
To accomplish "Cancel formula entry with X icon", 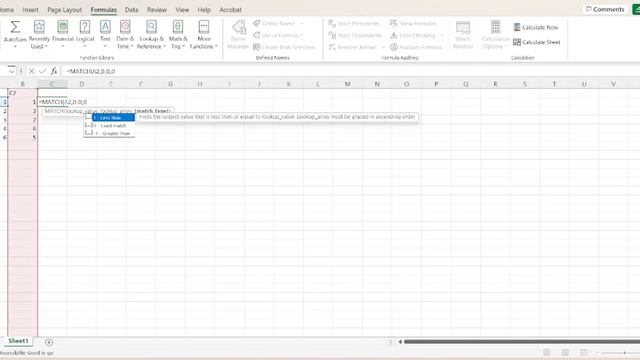I will tap(32, 71).
